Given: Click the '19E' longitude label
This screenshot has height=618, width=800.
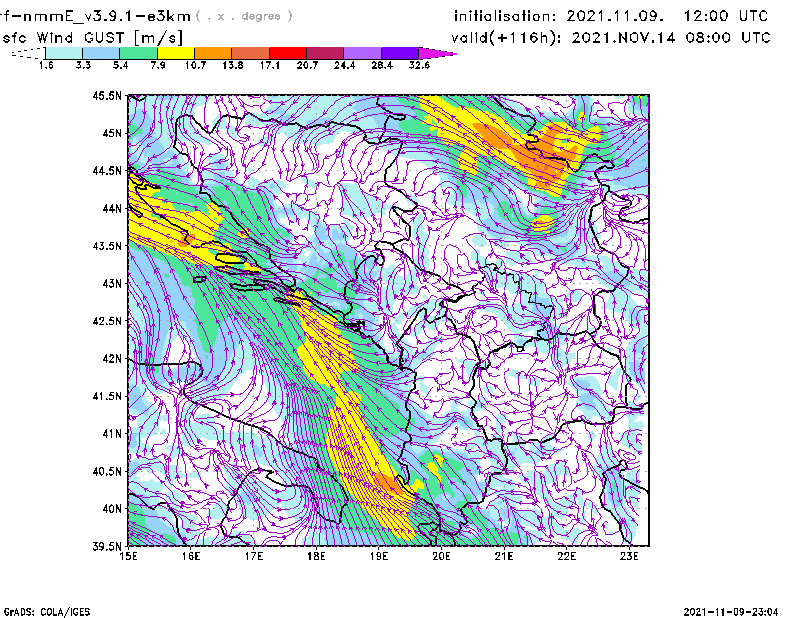Looking at the screenshot, I should click(x=379, y=556).
